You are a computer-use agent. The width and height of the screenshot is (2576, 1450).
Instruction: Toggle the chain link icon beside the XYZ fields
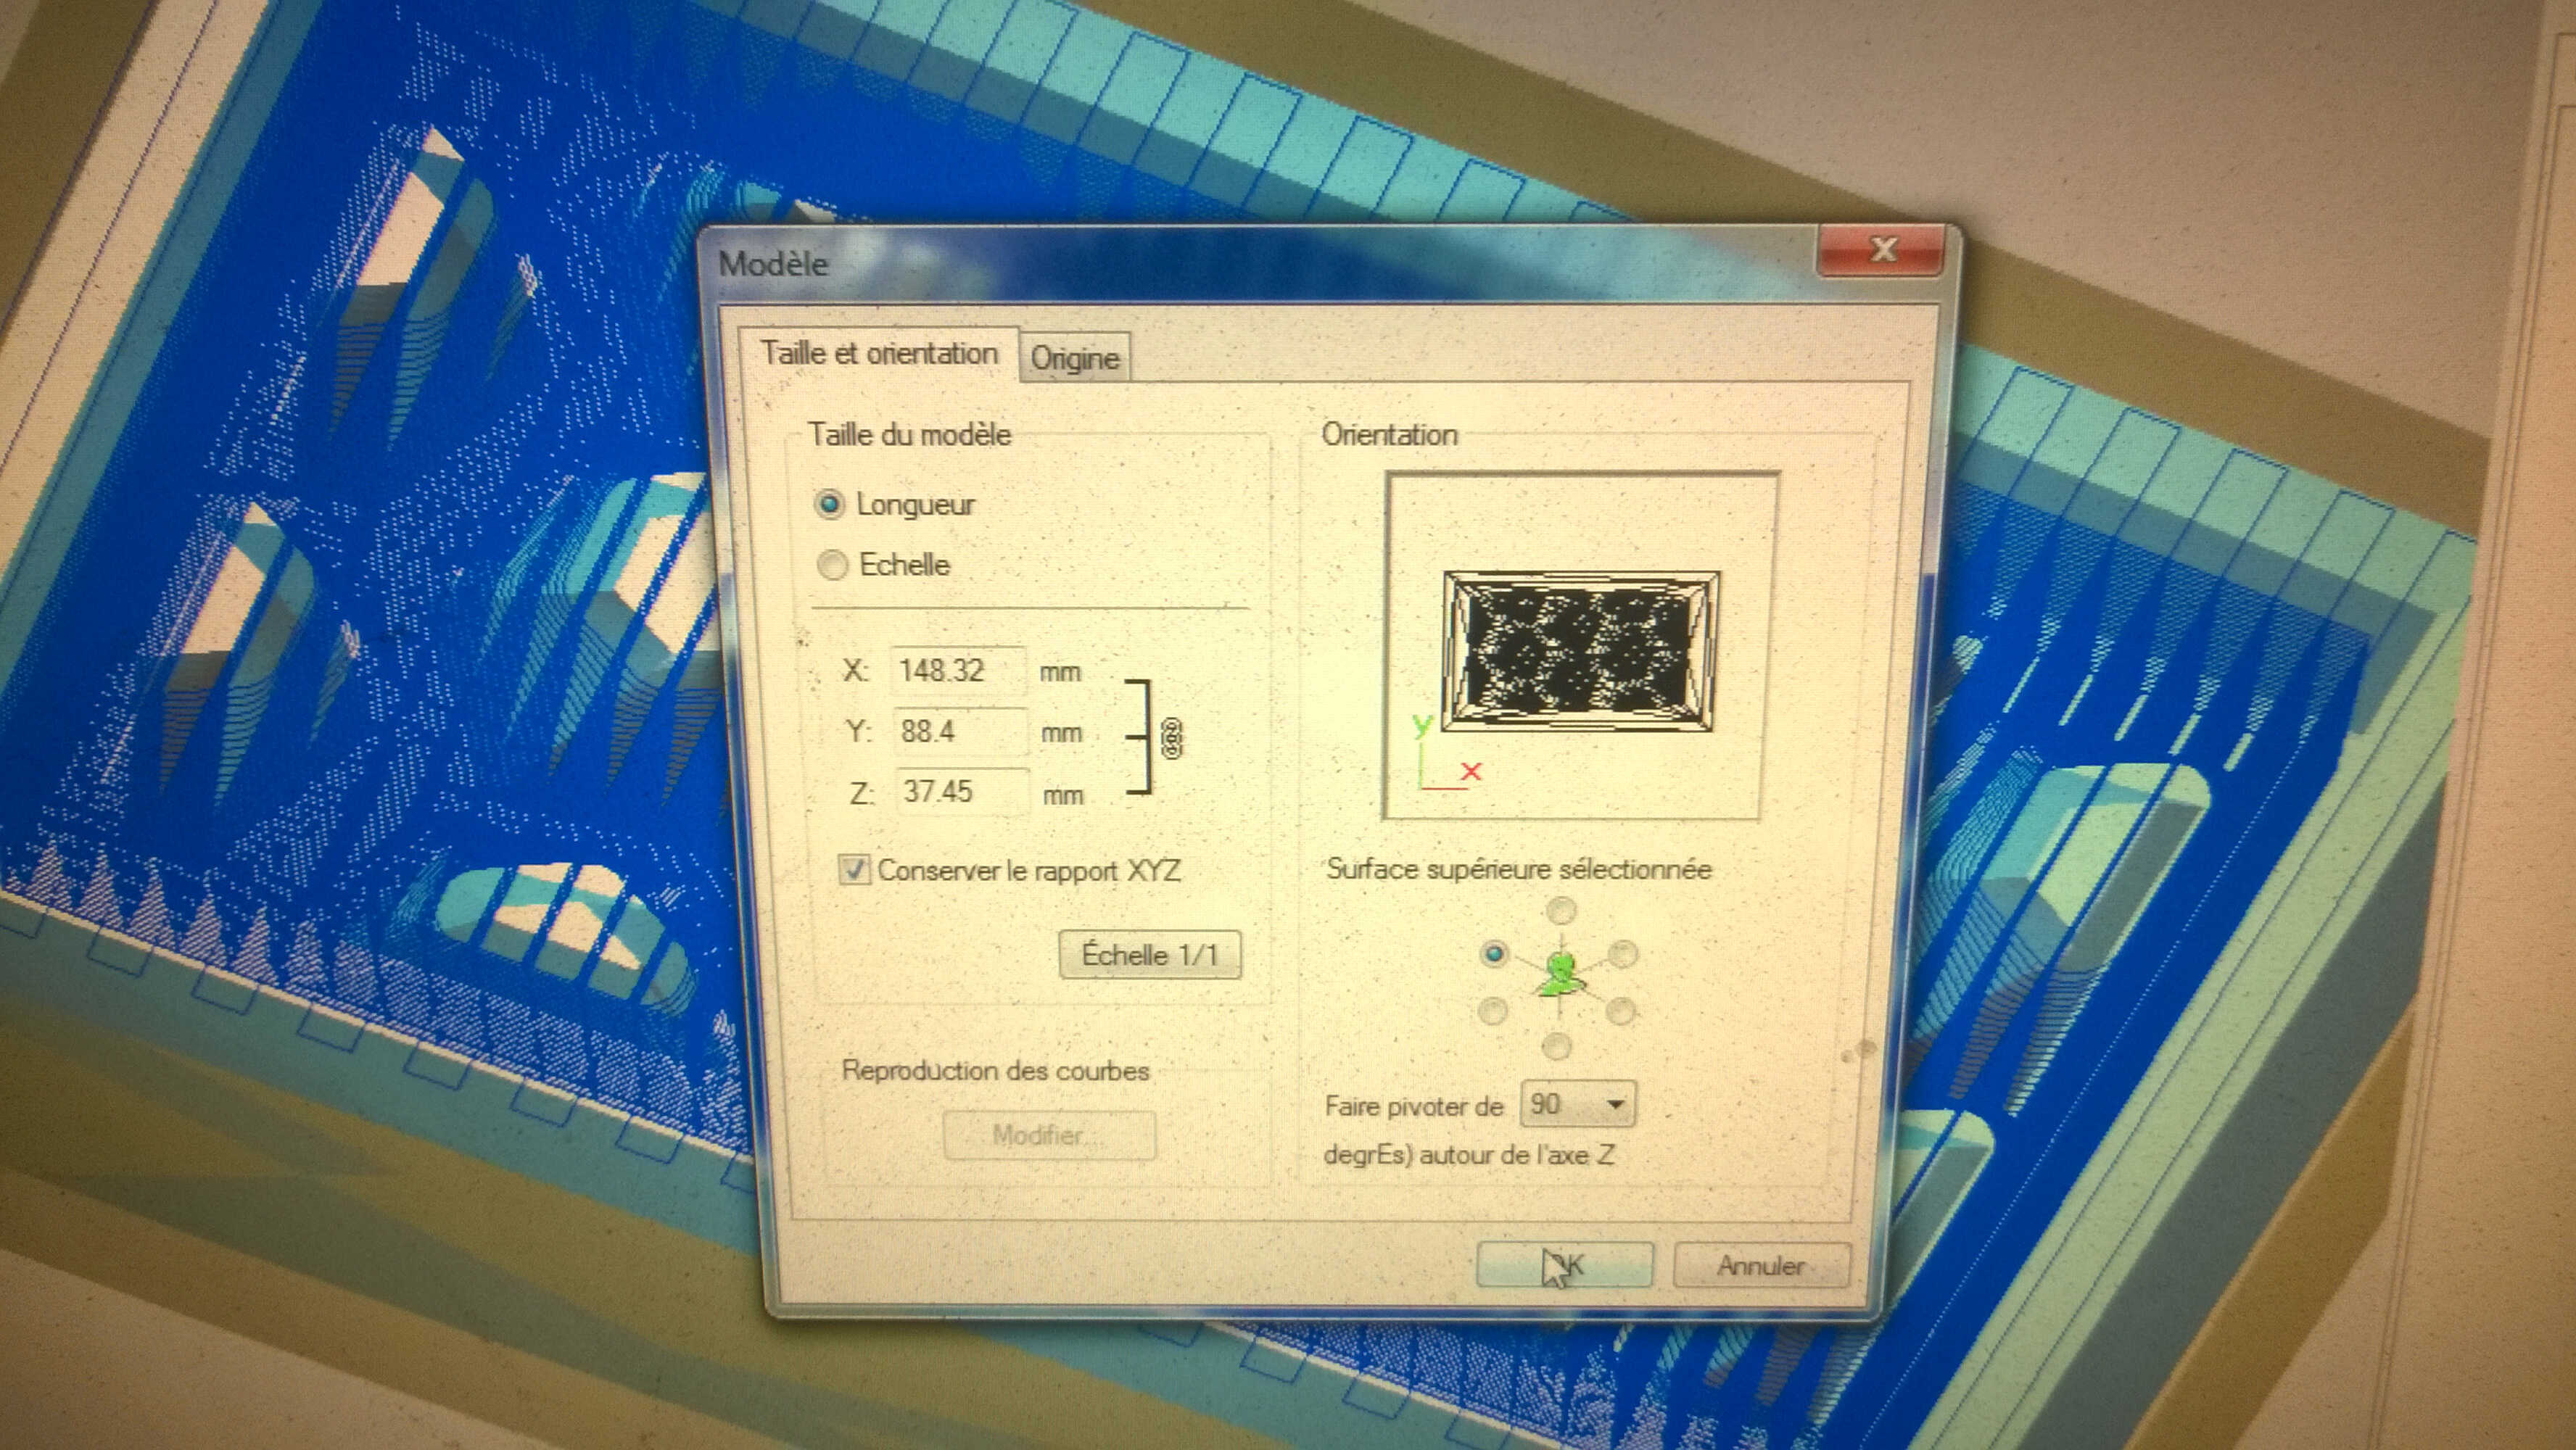1171,738
